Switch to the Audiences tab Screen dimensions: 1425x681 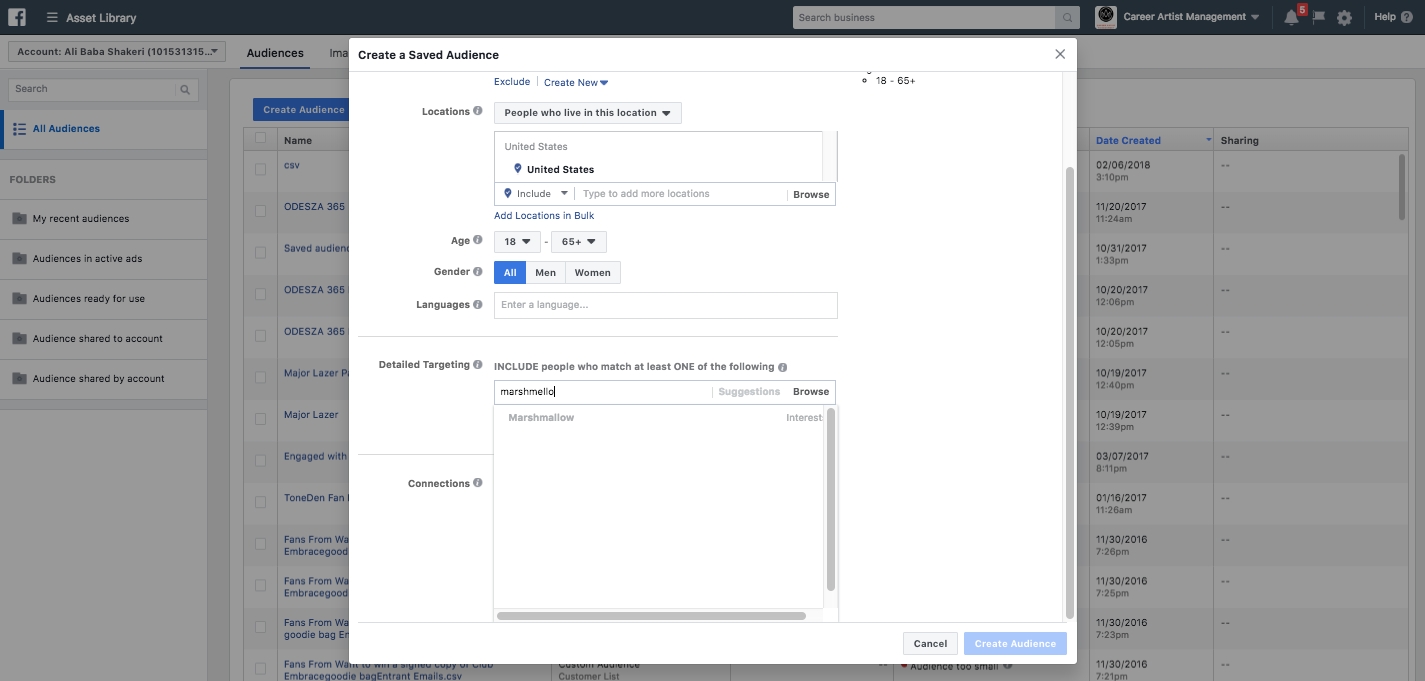[275, 54]
